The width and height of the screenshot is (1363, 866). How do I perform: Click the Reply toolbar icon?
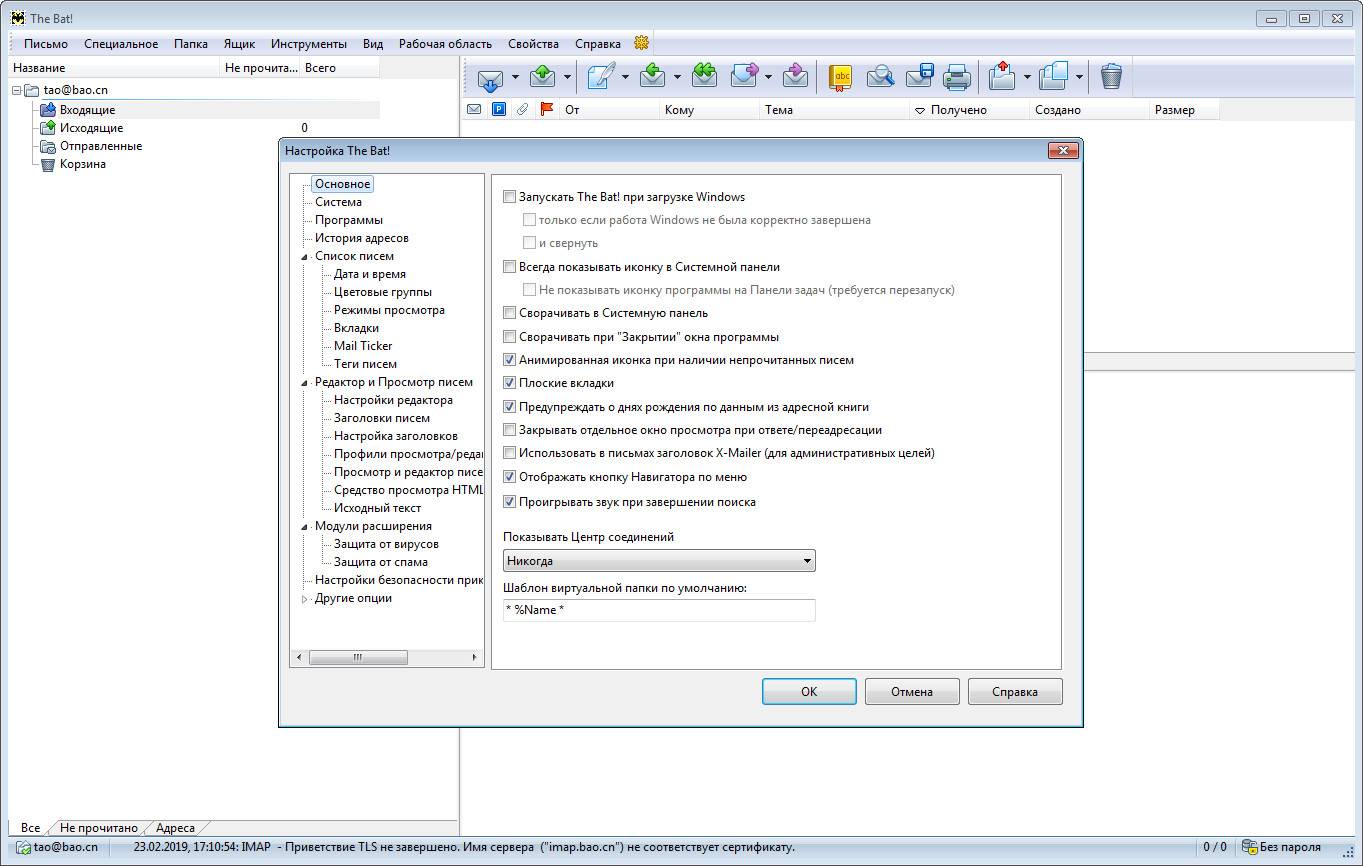(x=653, y=76)
